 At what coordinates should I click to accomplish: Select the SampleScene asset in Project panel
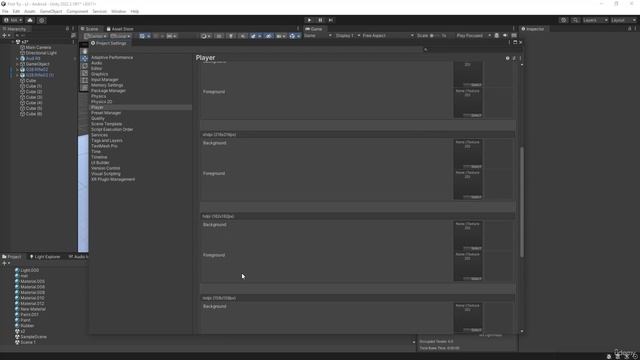[x=33, y=337]
